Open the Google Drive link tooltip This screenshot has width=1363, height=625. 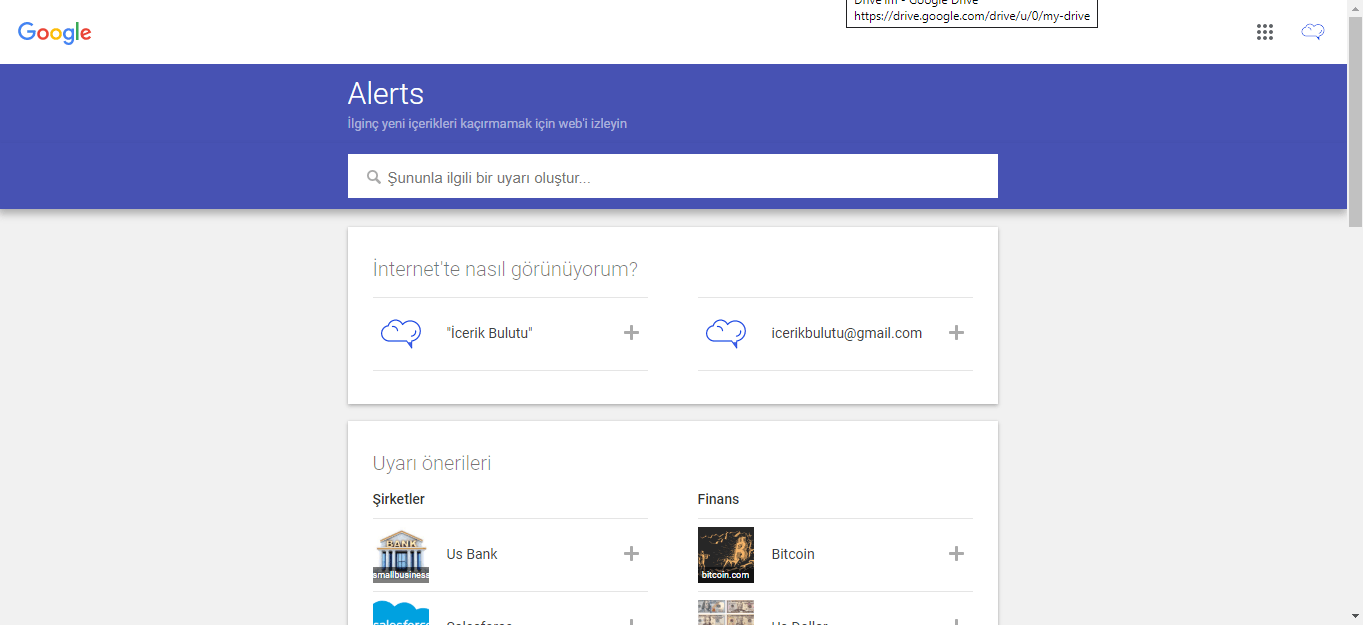[970, 13]
